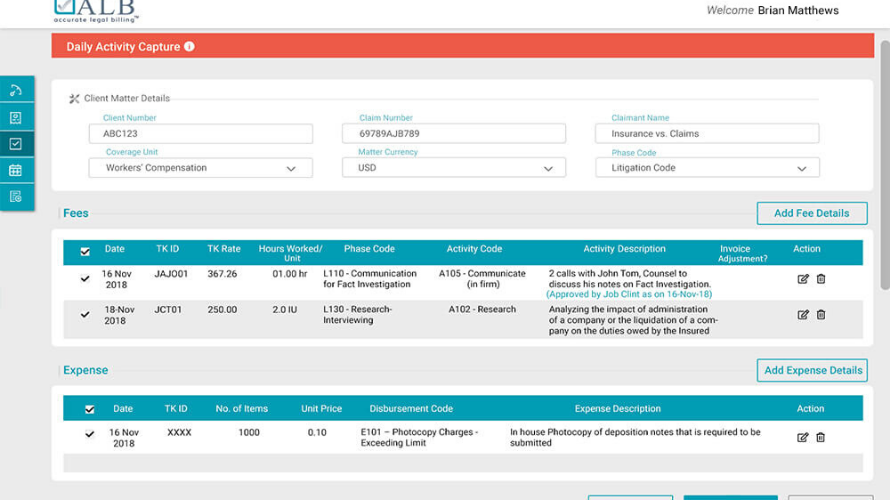This screenshot has height=500, width=890.
Task: Click the TK Rate column header in Fees
Action: coord(224,249)
